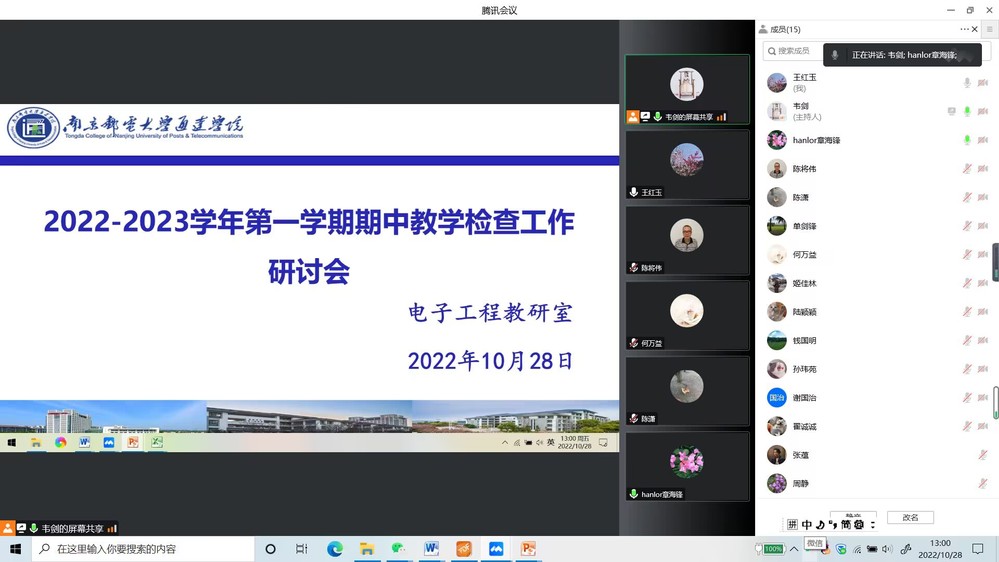Toggle microphone icon in 王红玉 member row
The width and height of the screenshot is (999, 562).
[x=967, y=83]
